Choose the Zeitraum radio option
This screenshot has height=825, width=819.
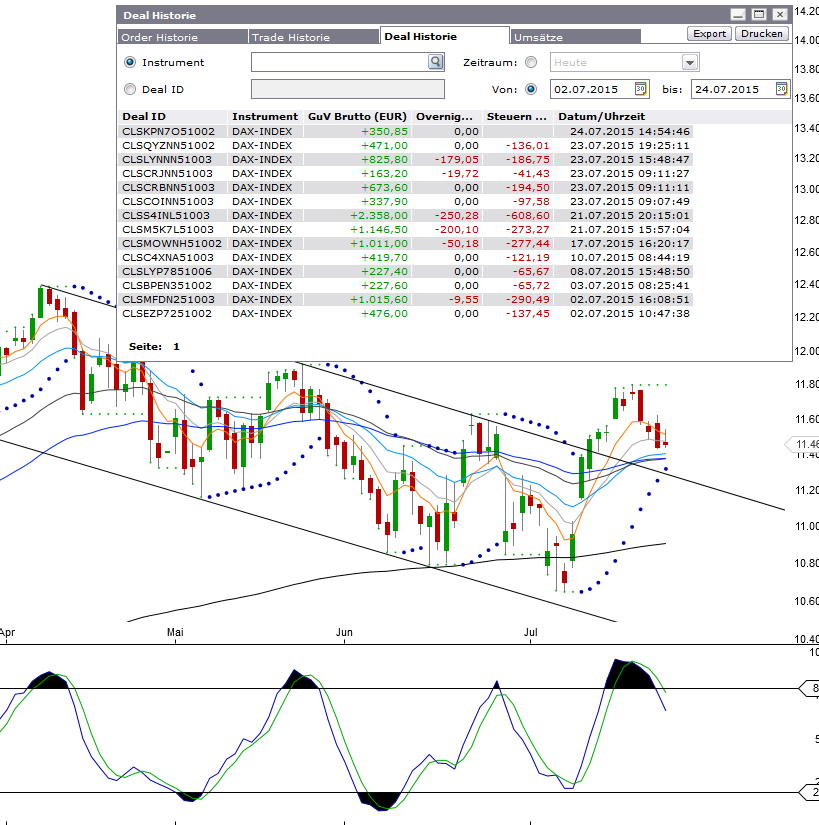(531, 62)
